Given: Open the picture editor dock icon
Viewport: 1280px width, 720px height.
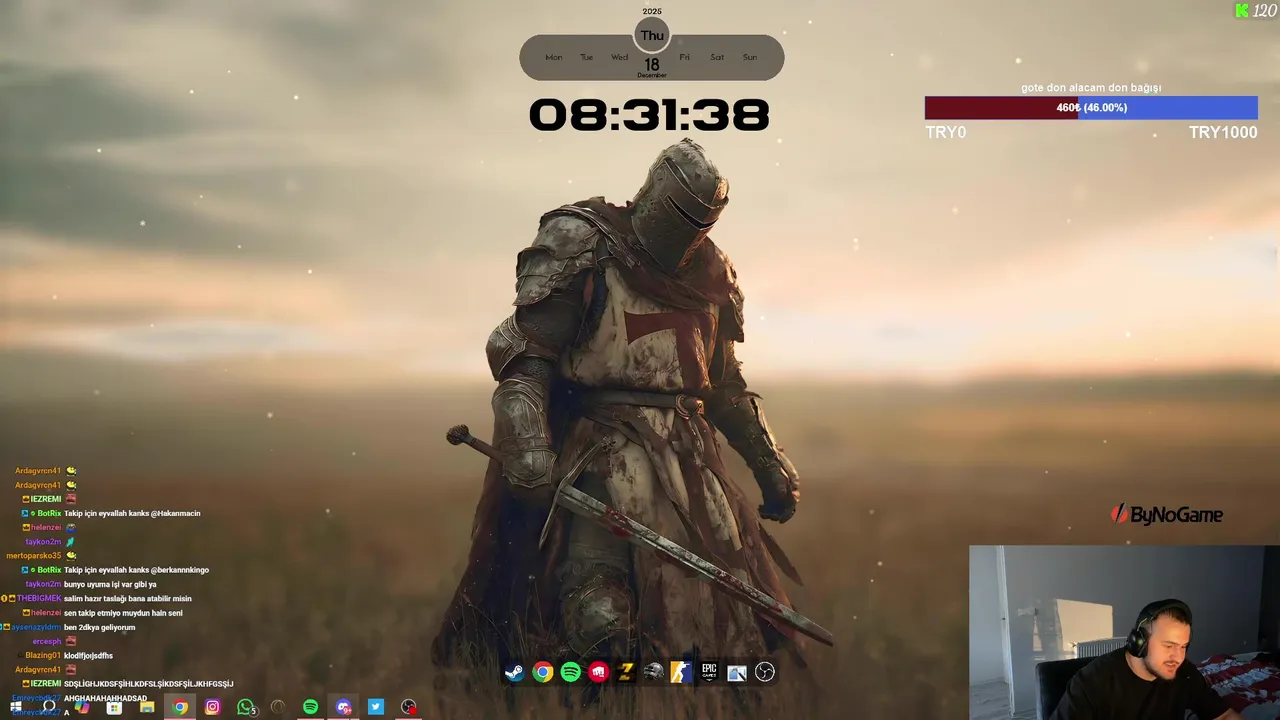Looking at the screenshot, I should pos(737,672).
